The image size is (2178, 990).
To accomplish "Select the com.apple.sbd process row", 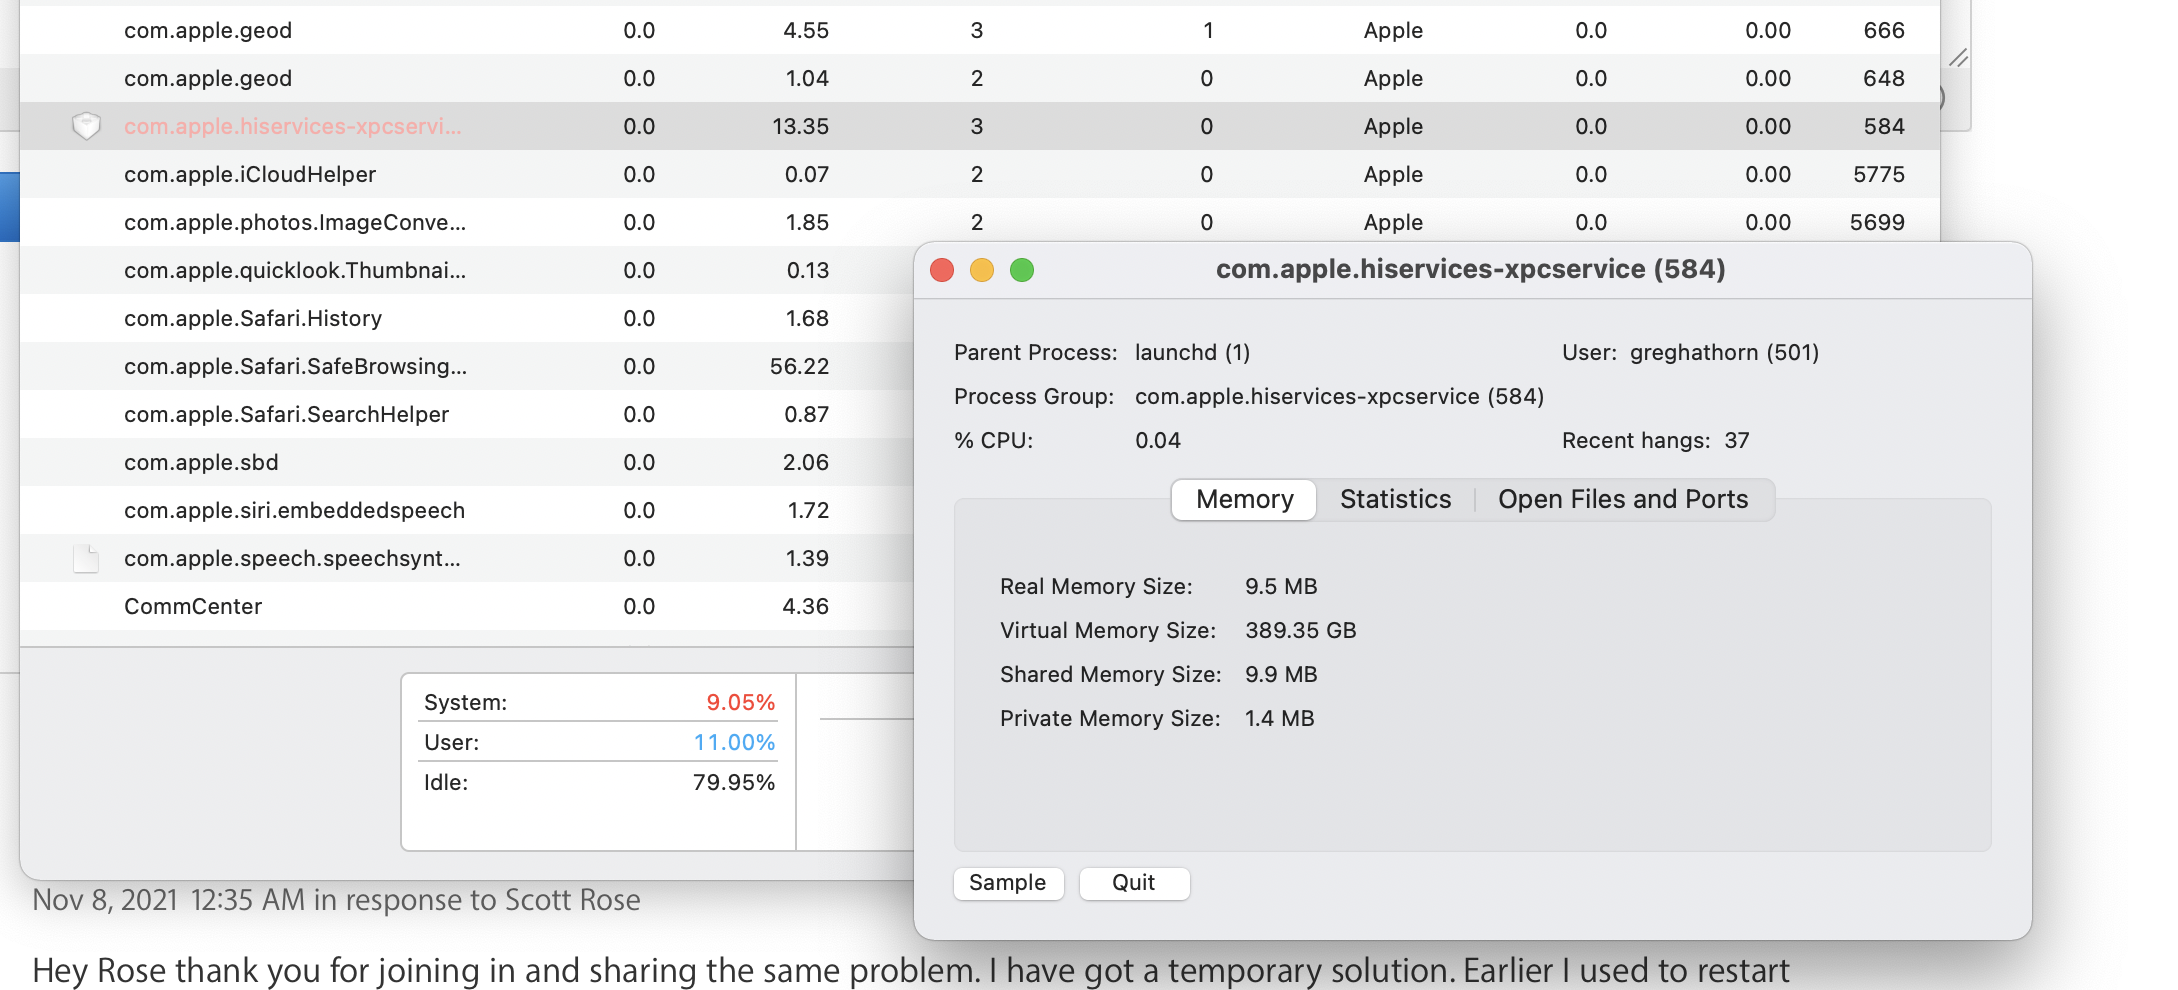I will pyautogui.click(x=201, y=462).
